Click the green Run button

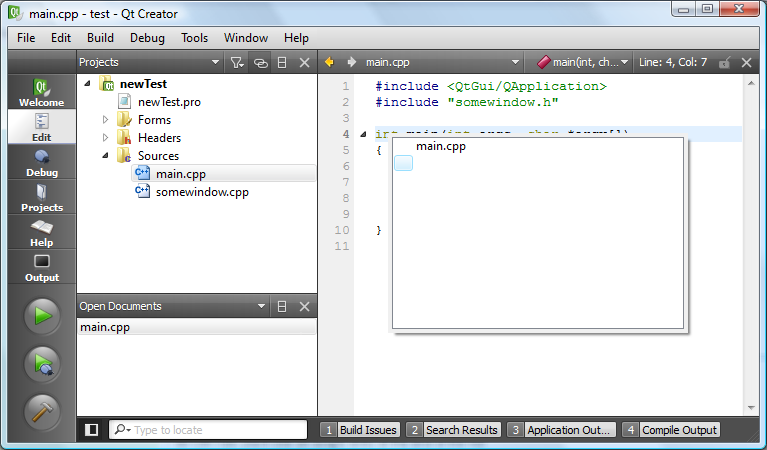point(42,317)
